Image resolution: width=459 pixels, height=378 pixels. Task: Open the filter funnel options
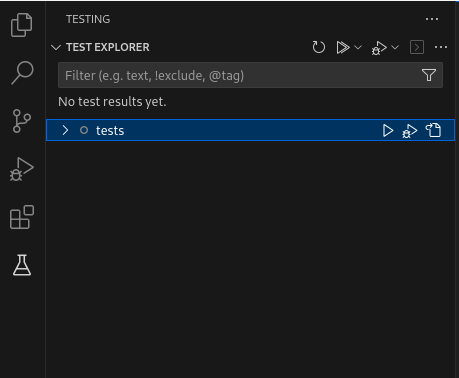(x=429, y=75)
